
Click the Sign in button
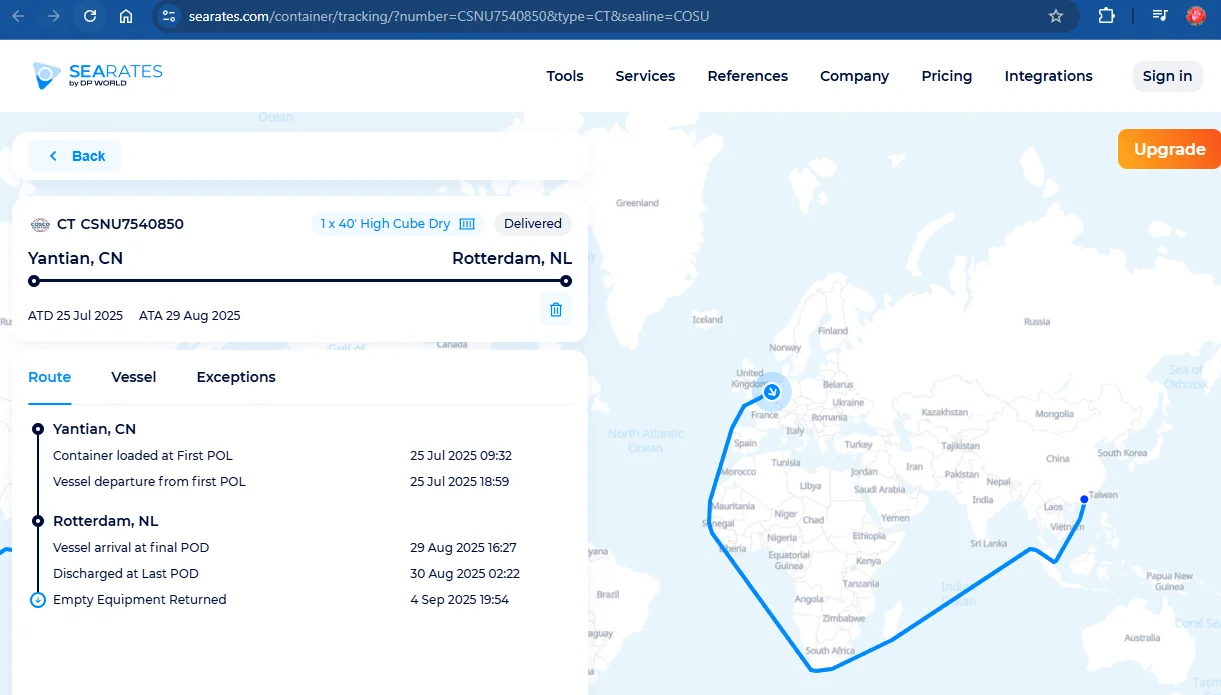click(1167, 76)
